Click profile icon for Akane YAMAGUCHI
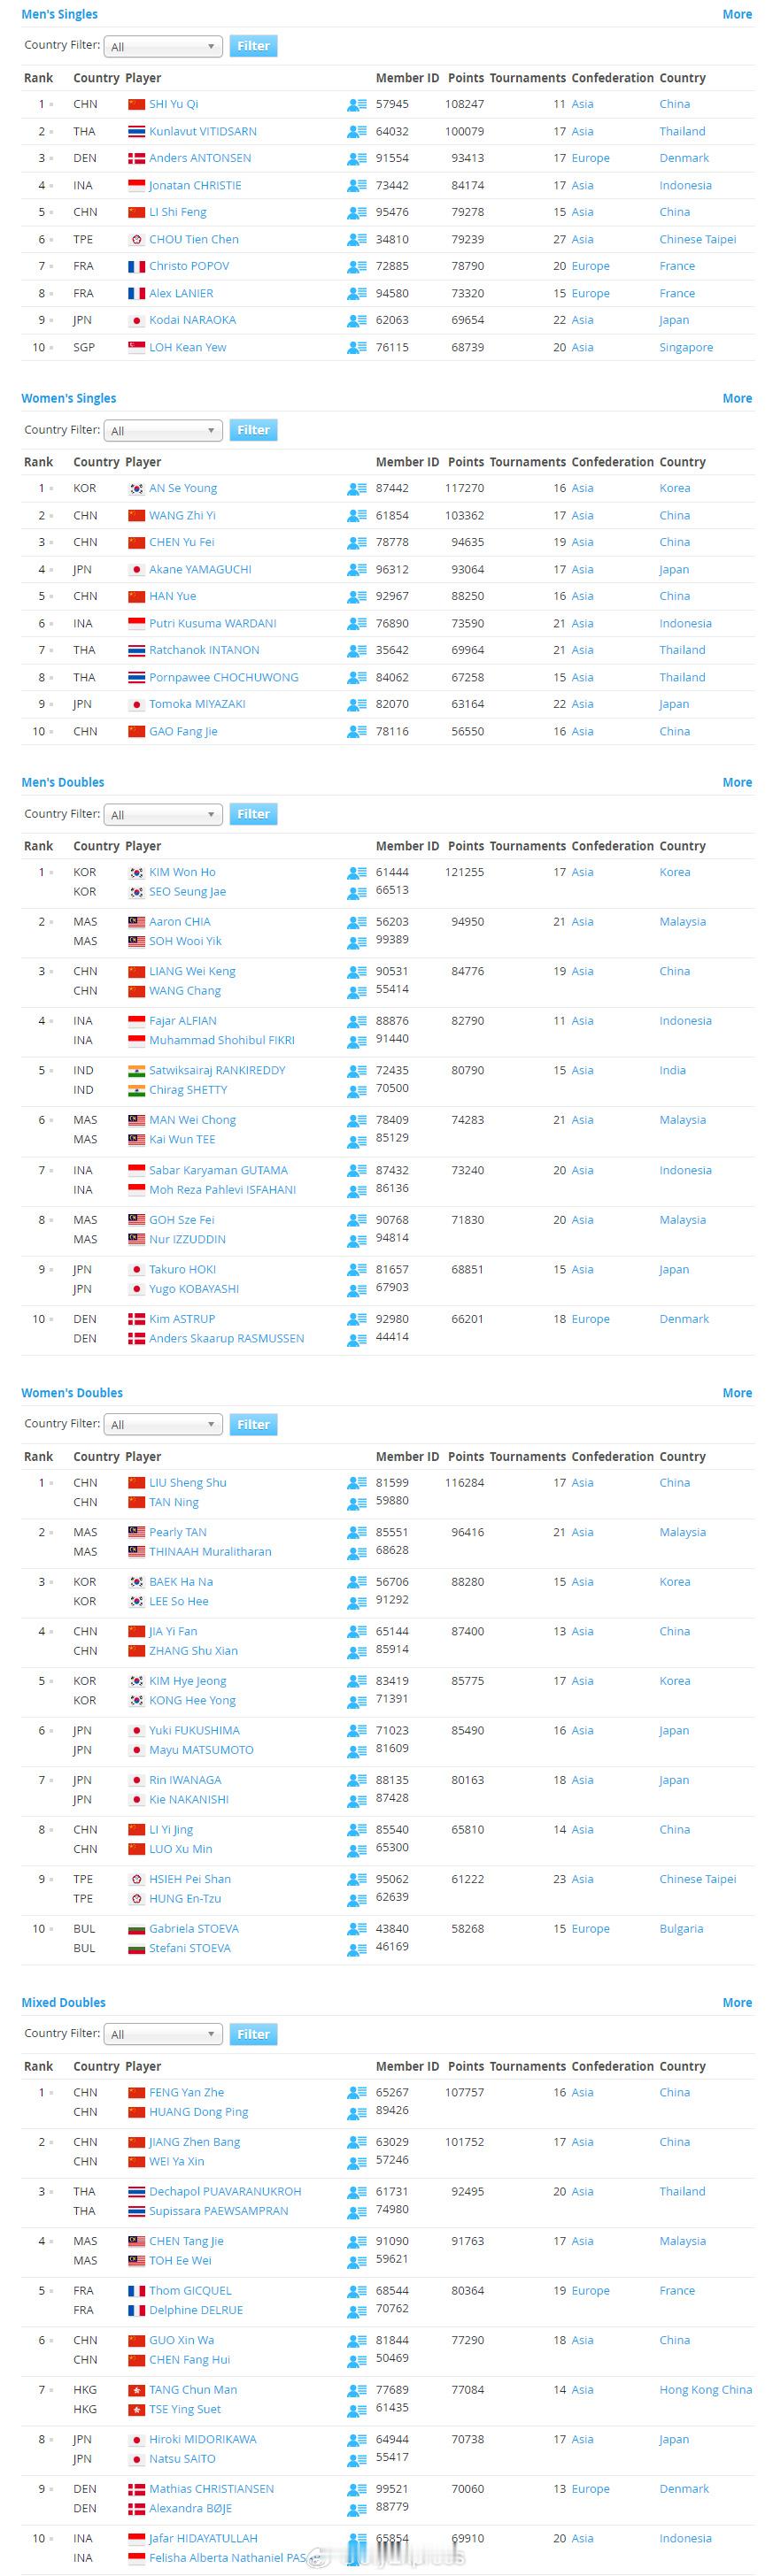 [356, 570]
